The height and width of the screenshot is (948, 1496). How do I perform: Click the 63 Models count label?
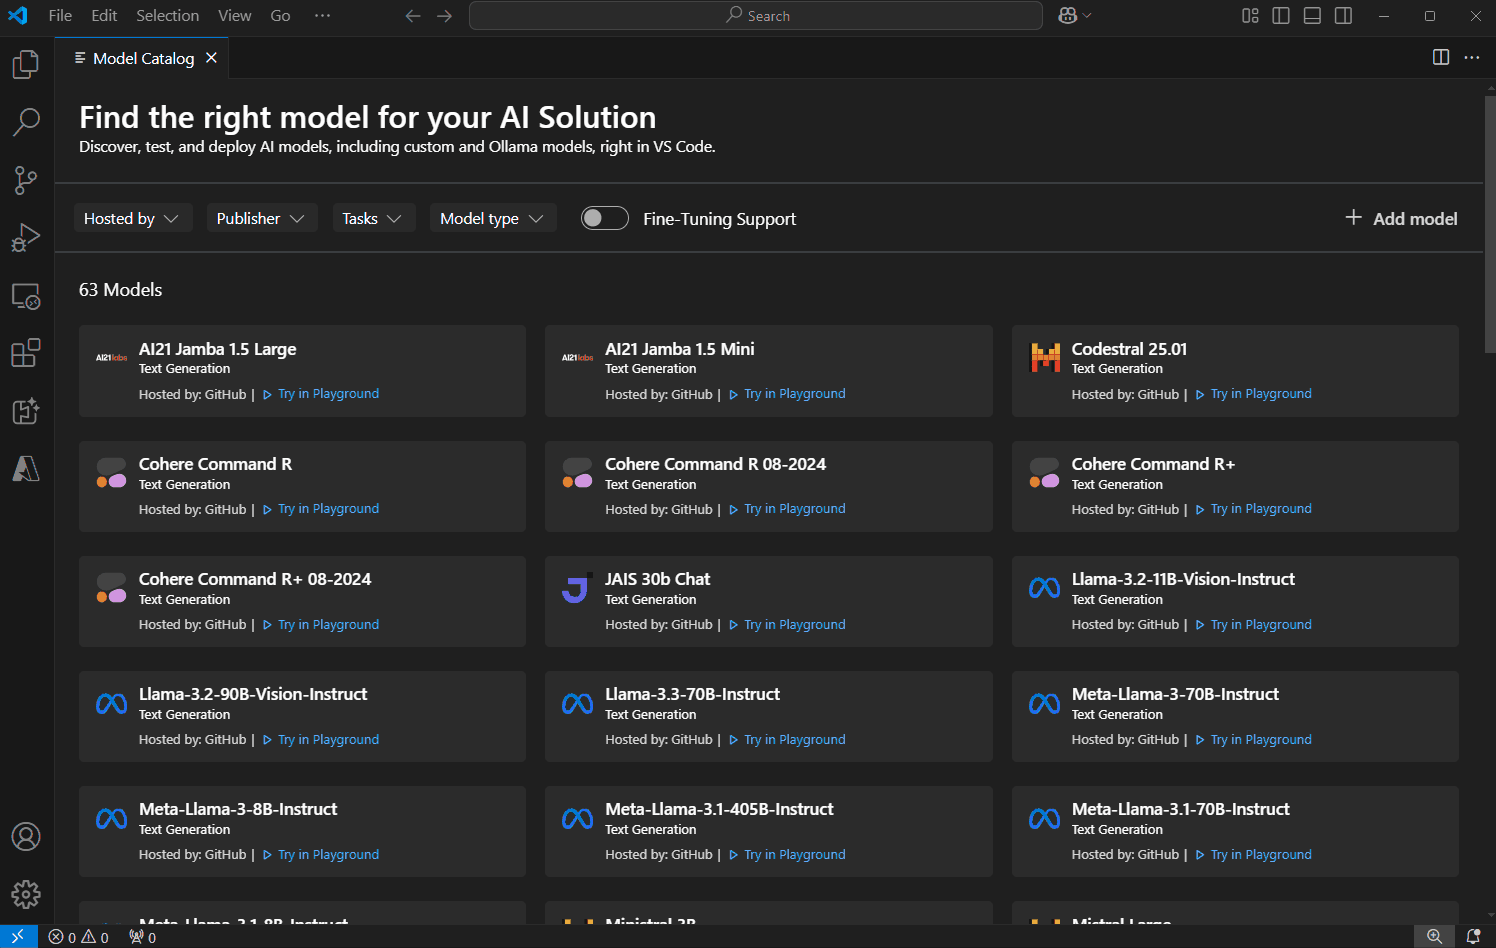[121, 290]
